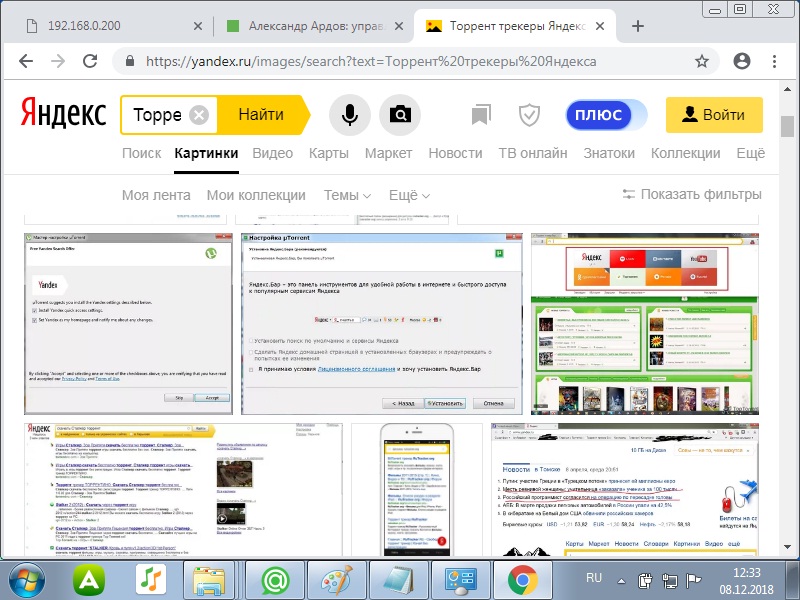Open the Маркет tab
800x600 pixels.
[388, 153]
